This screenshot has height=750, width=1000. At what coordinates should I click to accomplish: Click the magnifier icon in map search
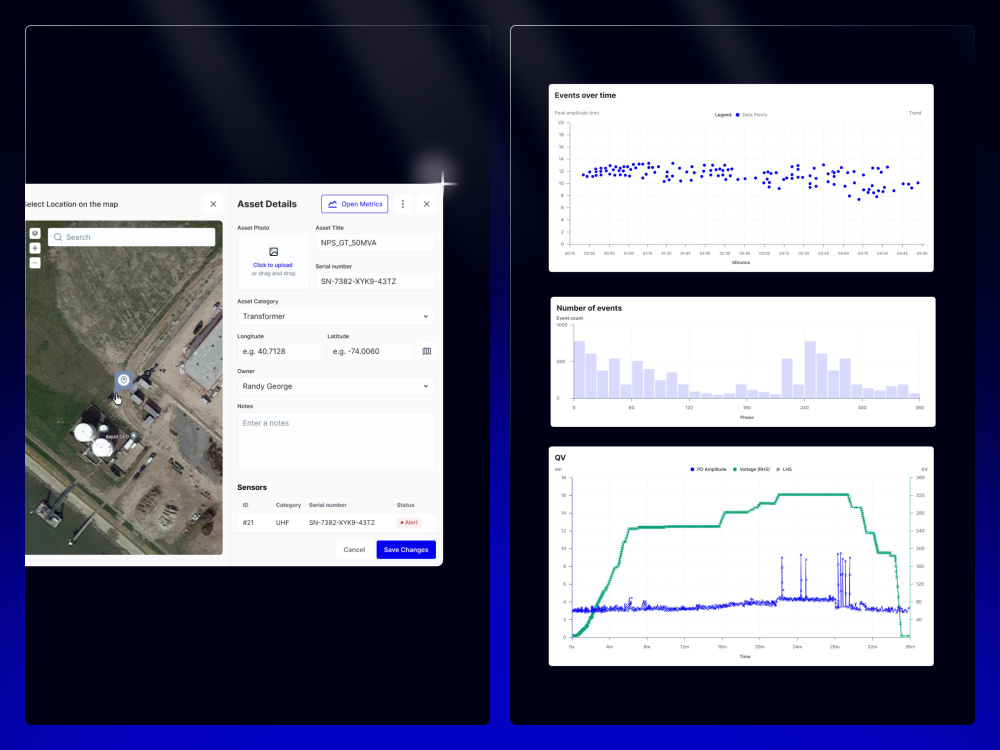[x=58, y=237]
